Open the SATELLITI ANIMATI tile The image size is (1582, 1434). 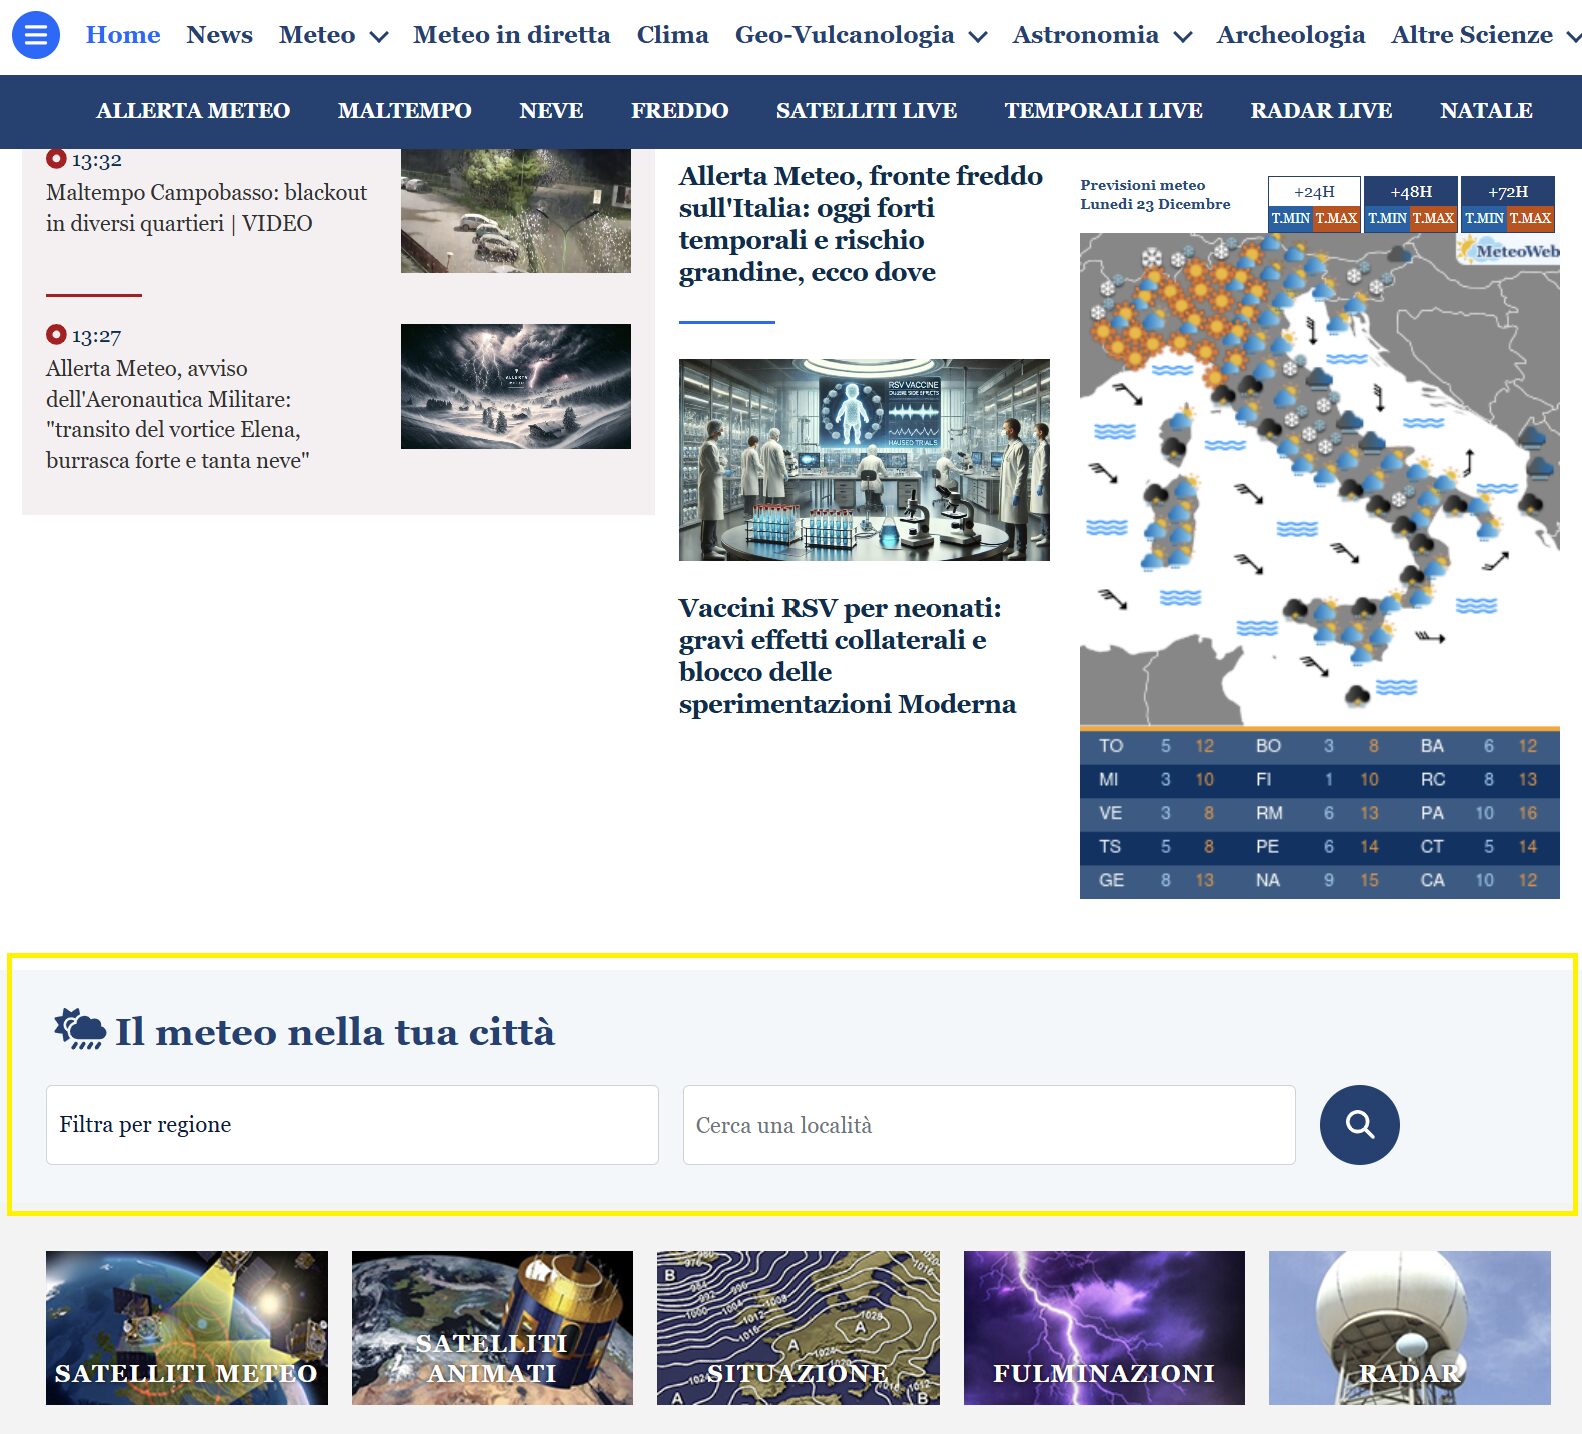pyautogui.click(x=492, y=1328)
